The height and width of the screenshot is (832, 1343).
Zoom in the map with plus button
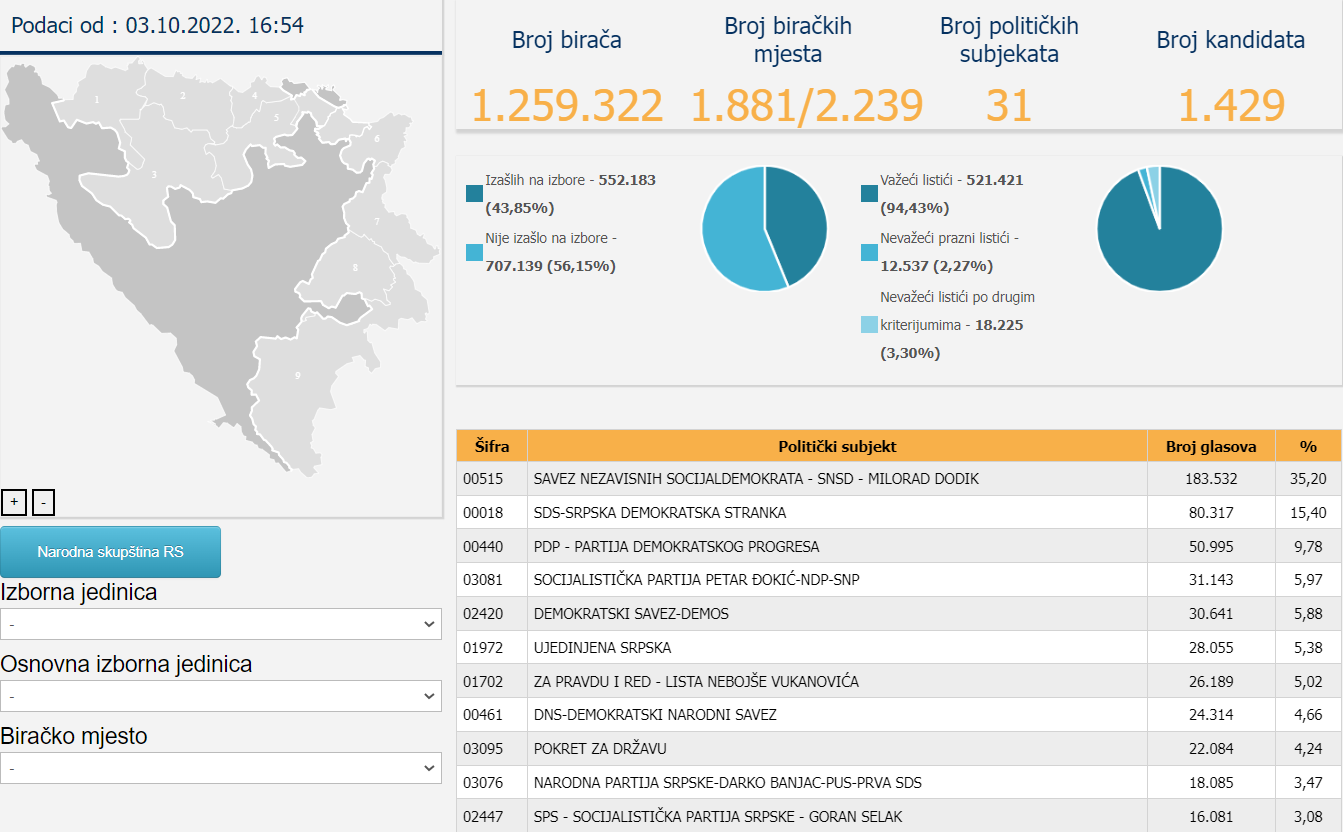point(15,502)
